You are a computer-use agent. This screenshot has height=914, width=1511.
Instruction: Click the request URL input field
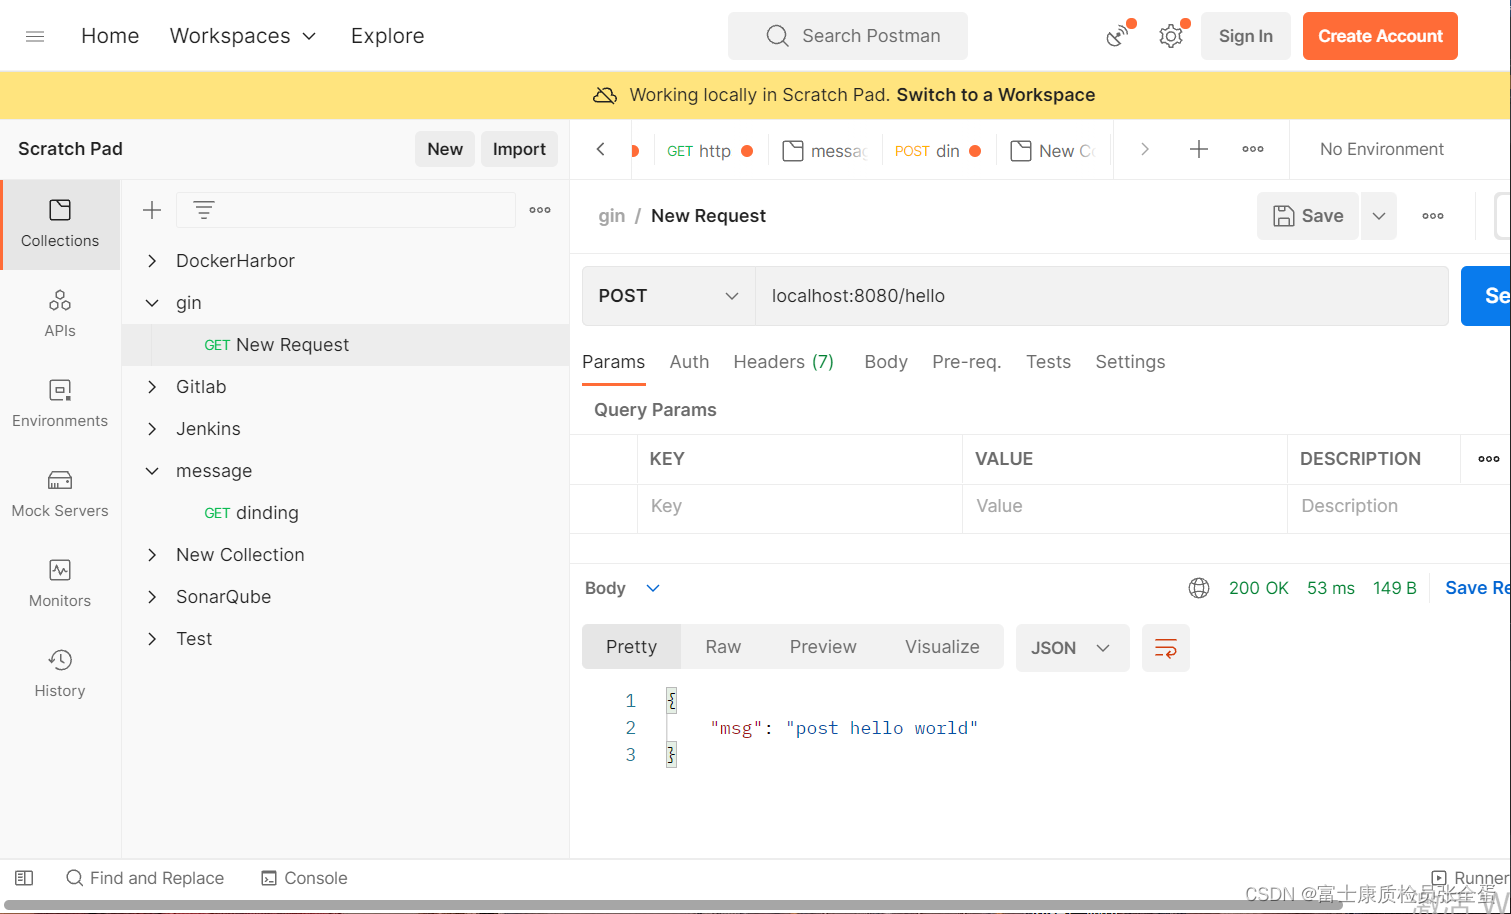[x=1101, y=296]
